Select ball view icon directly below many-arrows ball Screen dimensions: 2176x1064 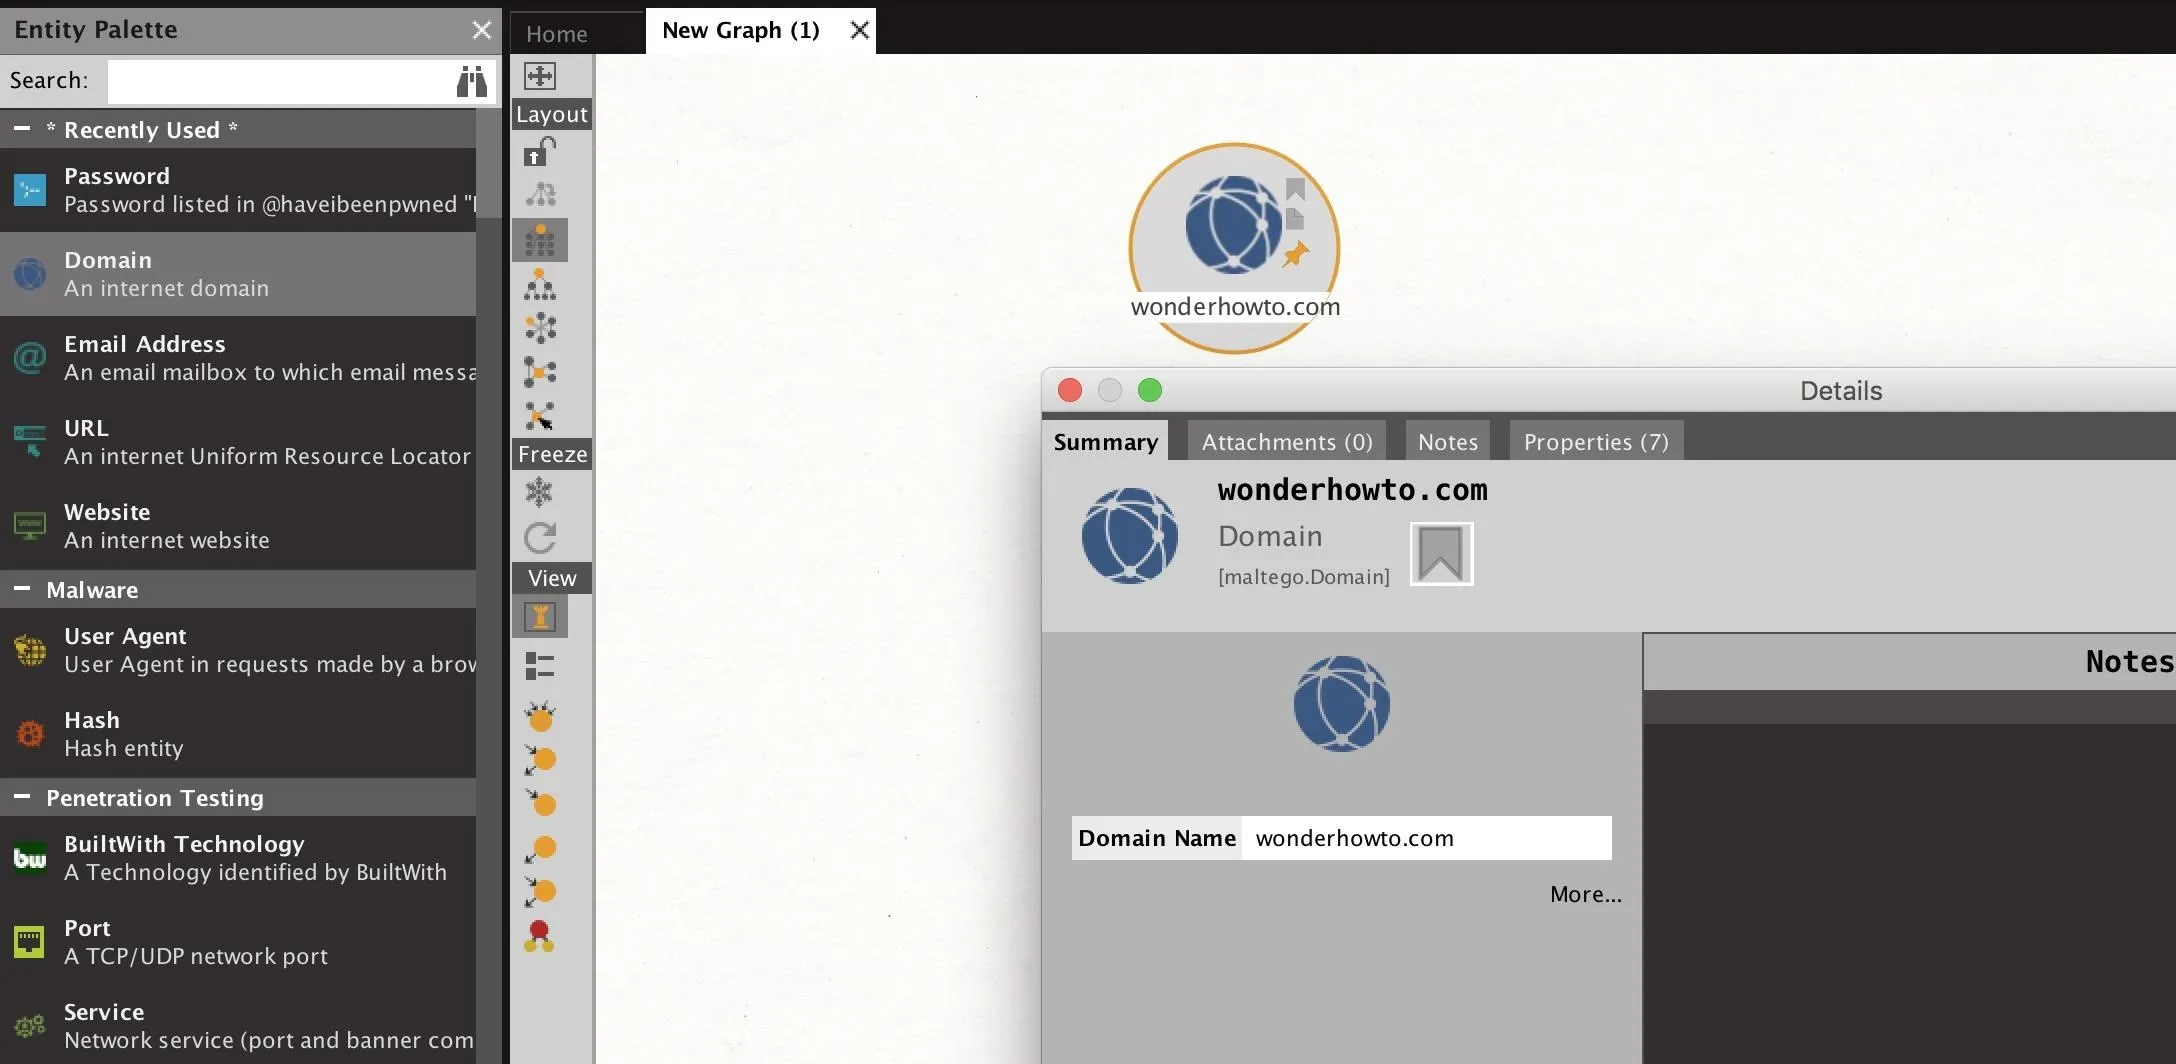(540, 760)
